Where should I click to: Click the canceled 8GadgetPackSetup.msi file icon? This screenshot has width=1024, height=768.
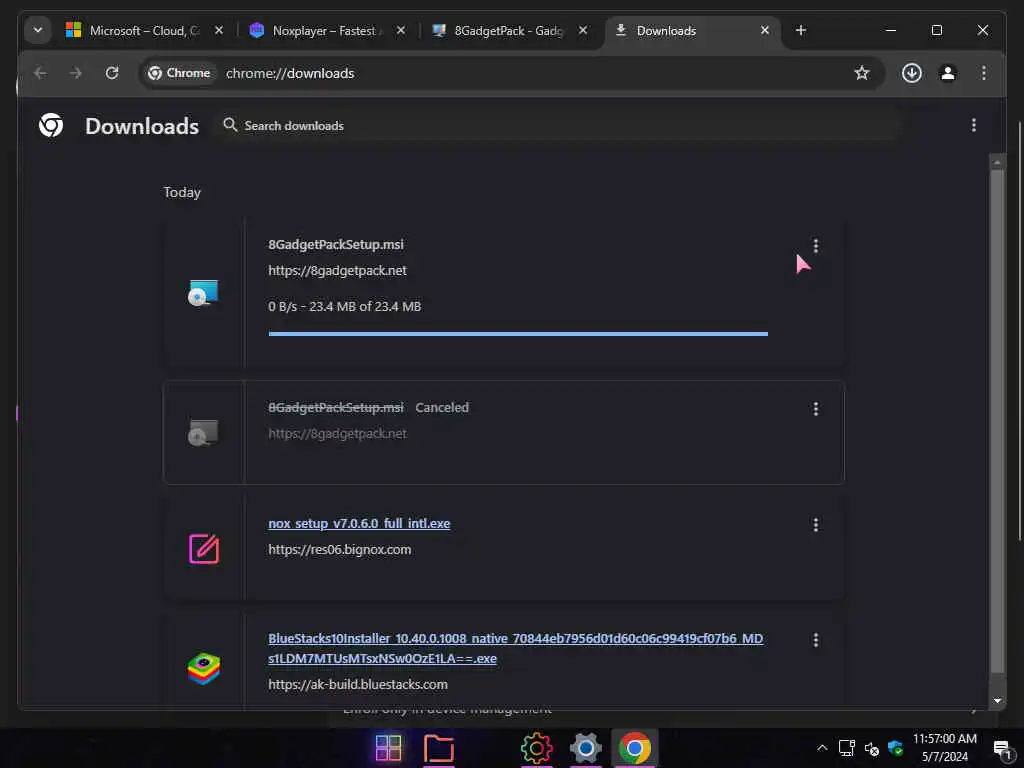[203, 432]
